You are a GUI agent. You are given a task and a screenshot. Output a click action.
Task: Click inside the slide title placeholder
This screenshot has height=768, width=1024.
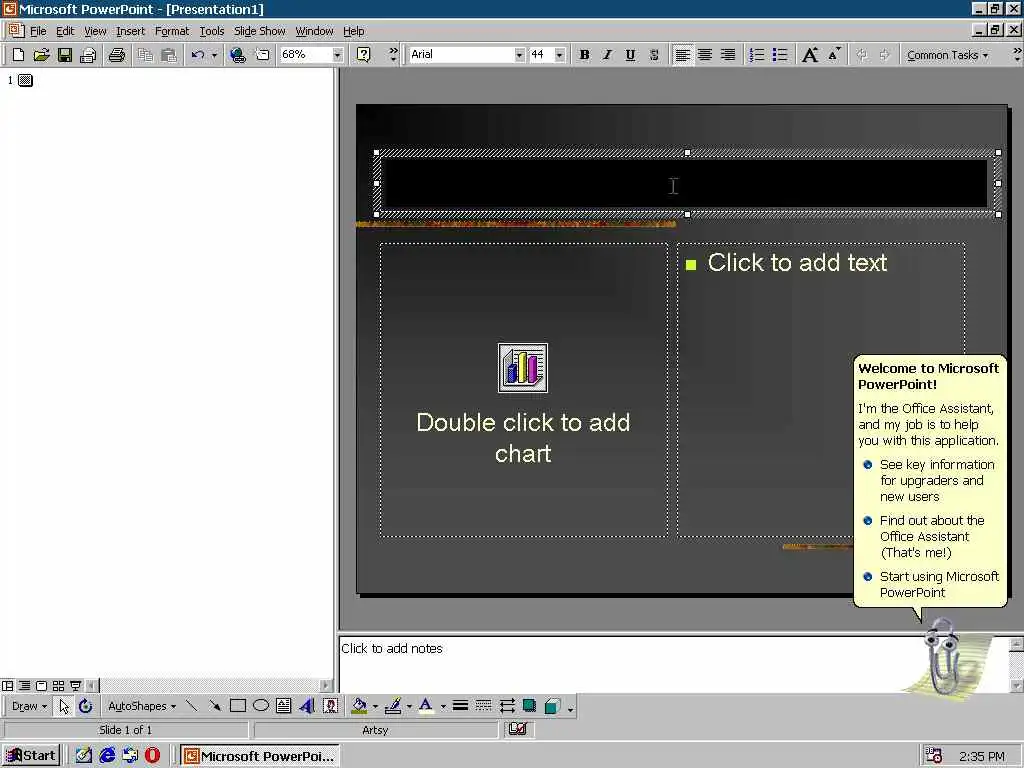[x=687, y=184]
